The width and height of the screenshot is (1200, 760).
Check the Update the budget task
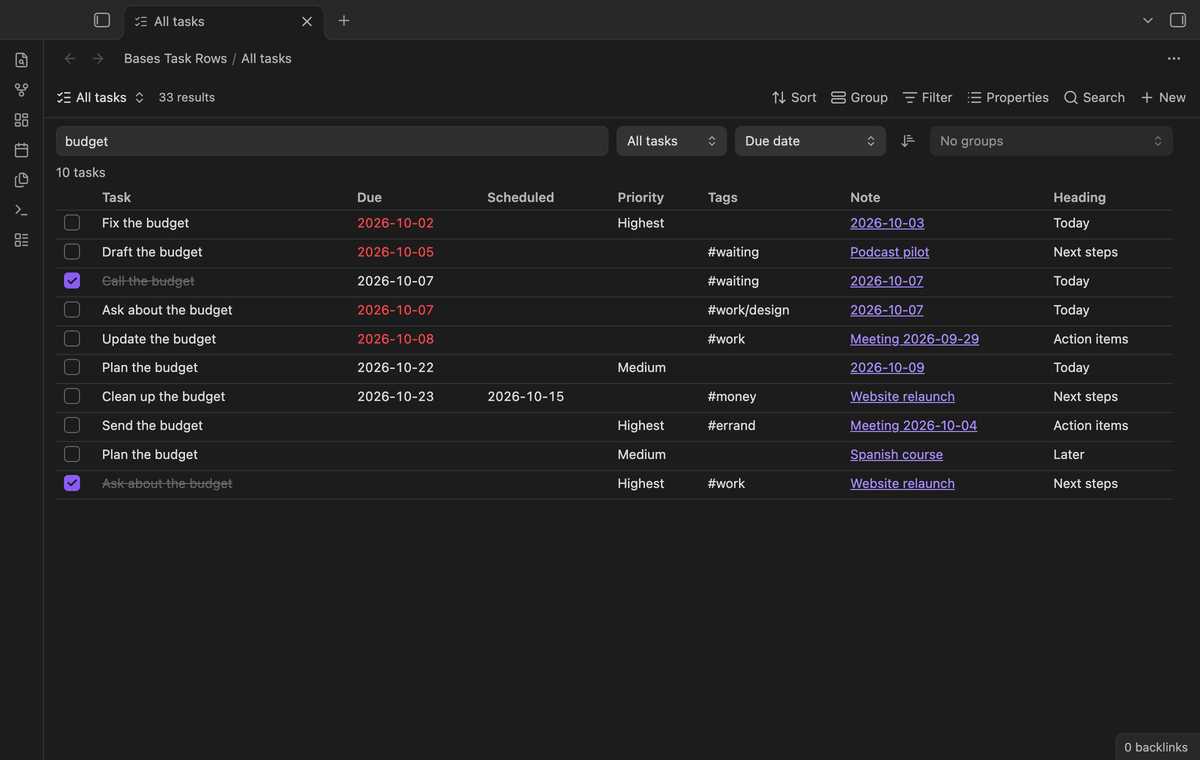tap(72, 339)
